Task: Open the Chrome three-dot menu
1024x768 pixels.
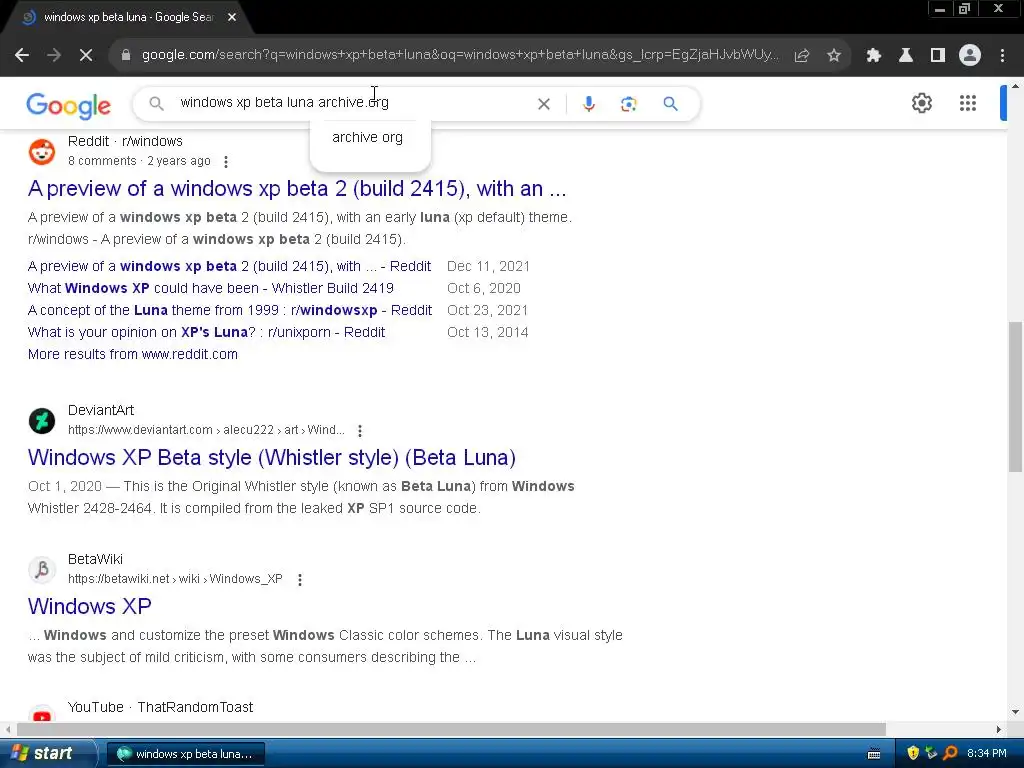Action: 1002,56
